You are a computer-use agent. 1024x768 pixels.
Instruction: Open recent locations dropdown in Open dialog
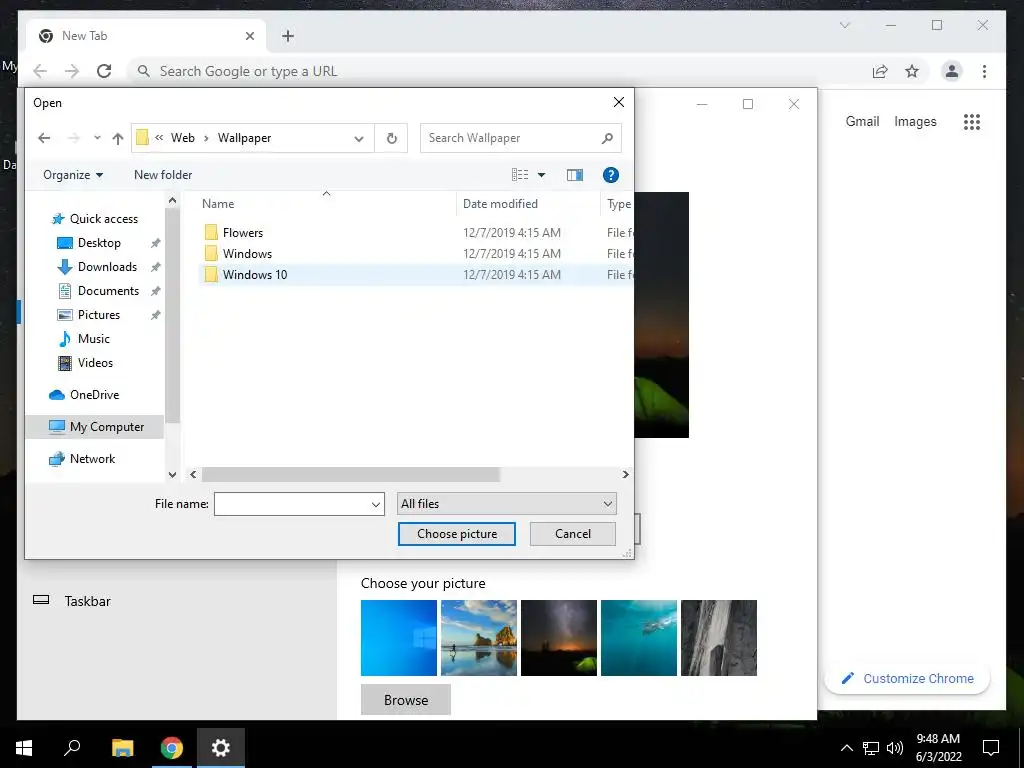[x=97, y=138]
